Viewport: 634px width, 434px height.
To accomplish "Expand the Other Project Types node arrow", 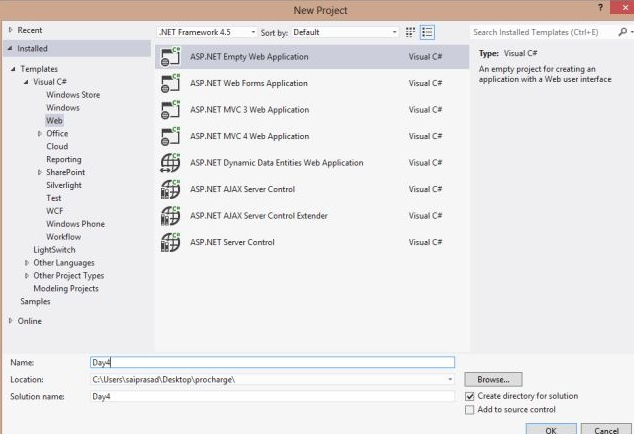I will [27, 276].
